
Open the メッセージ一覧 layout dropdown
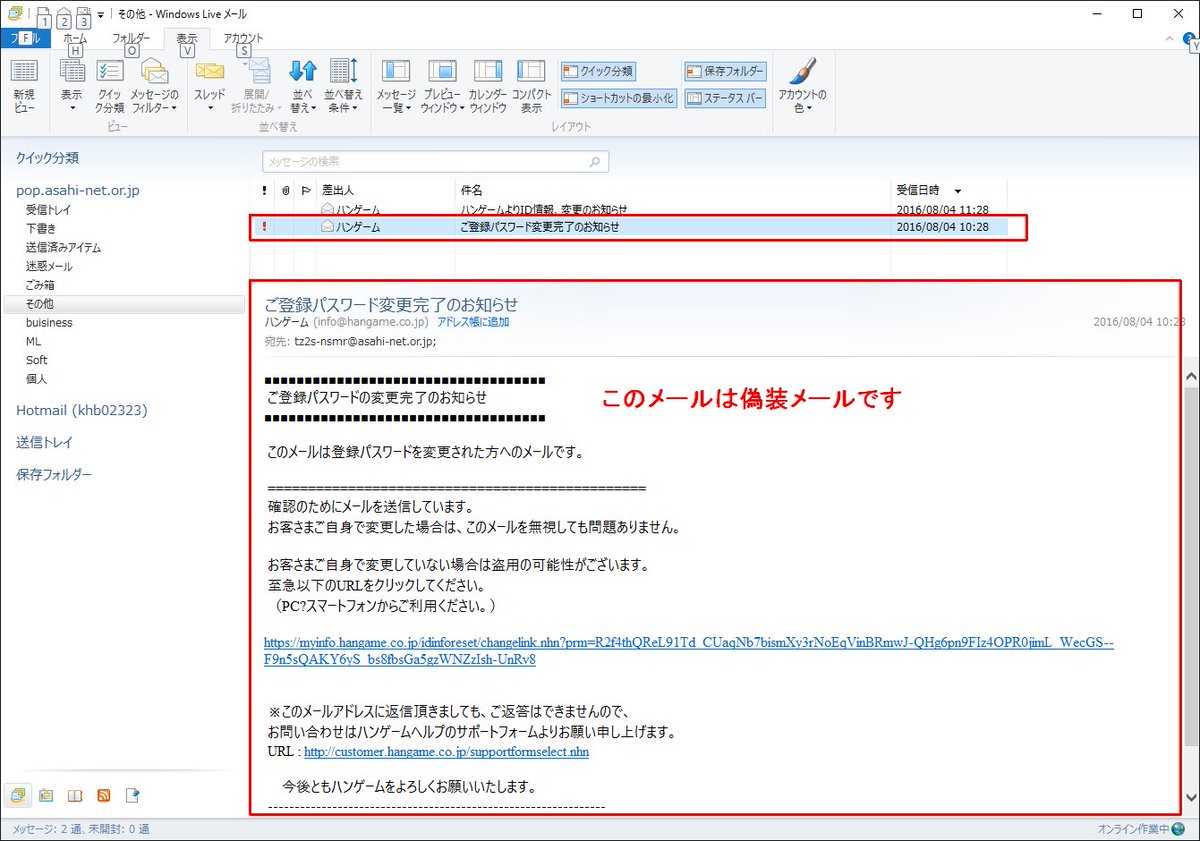point(396,86)
